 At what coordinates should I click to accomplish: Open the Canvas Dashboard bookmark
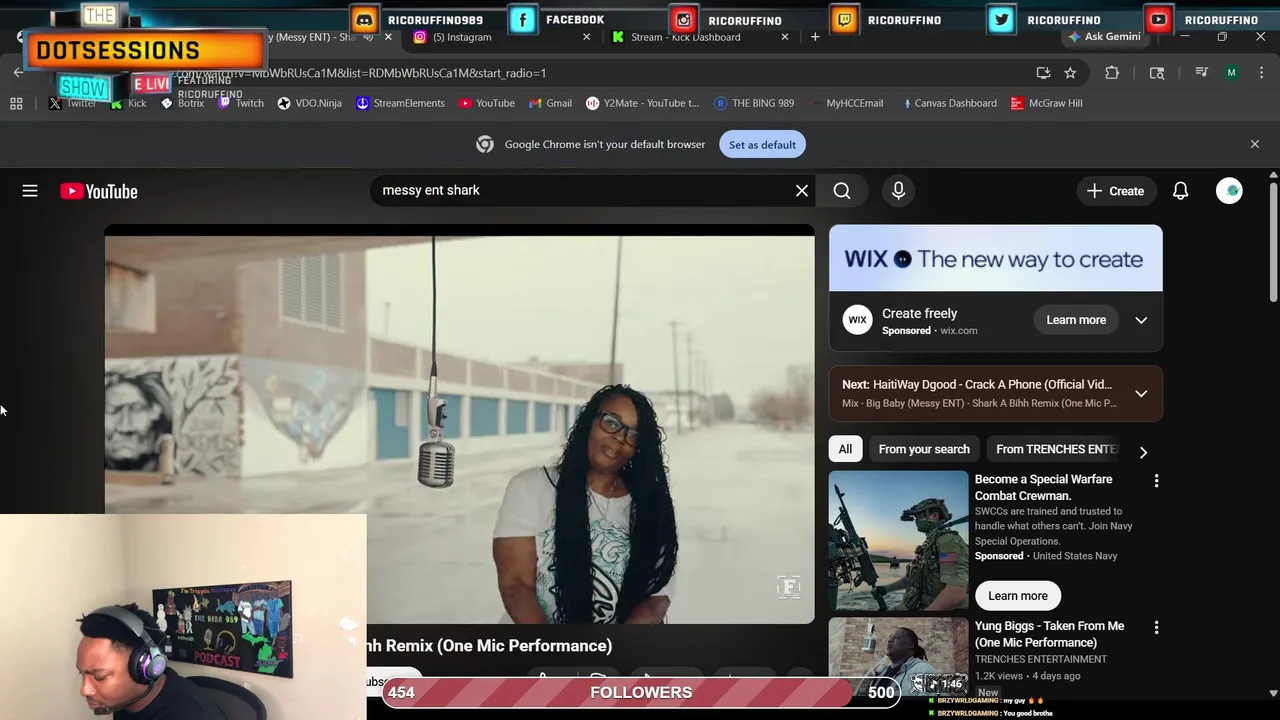point(948,103)
